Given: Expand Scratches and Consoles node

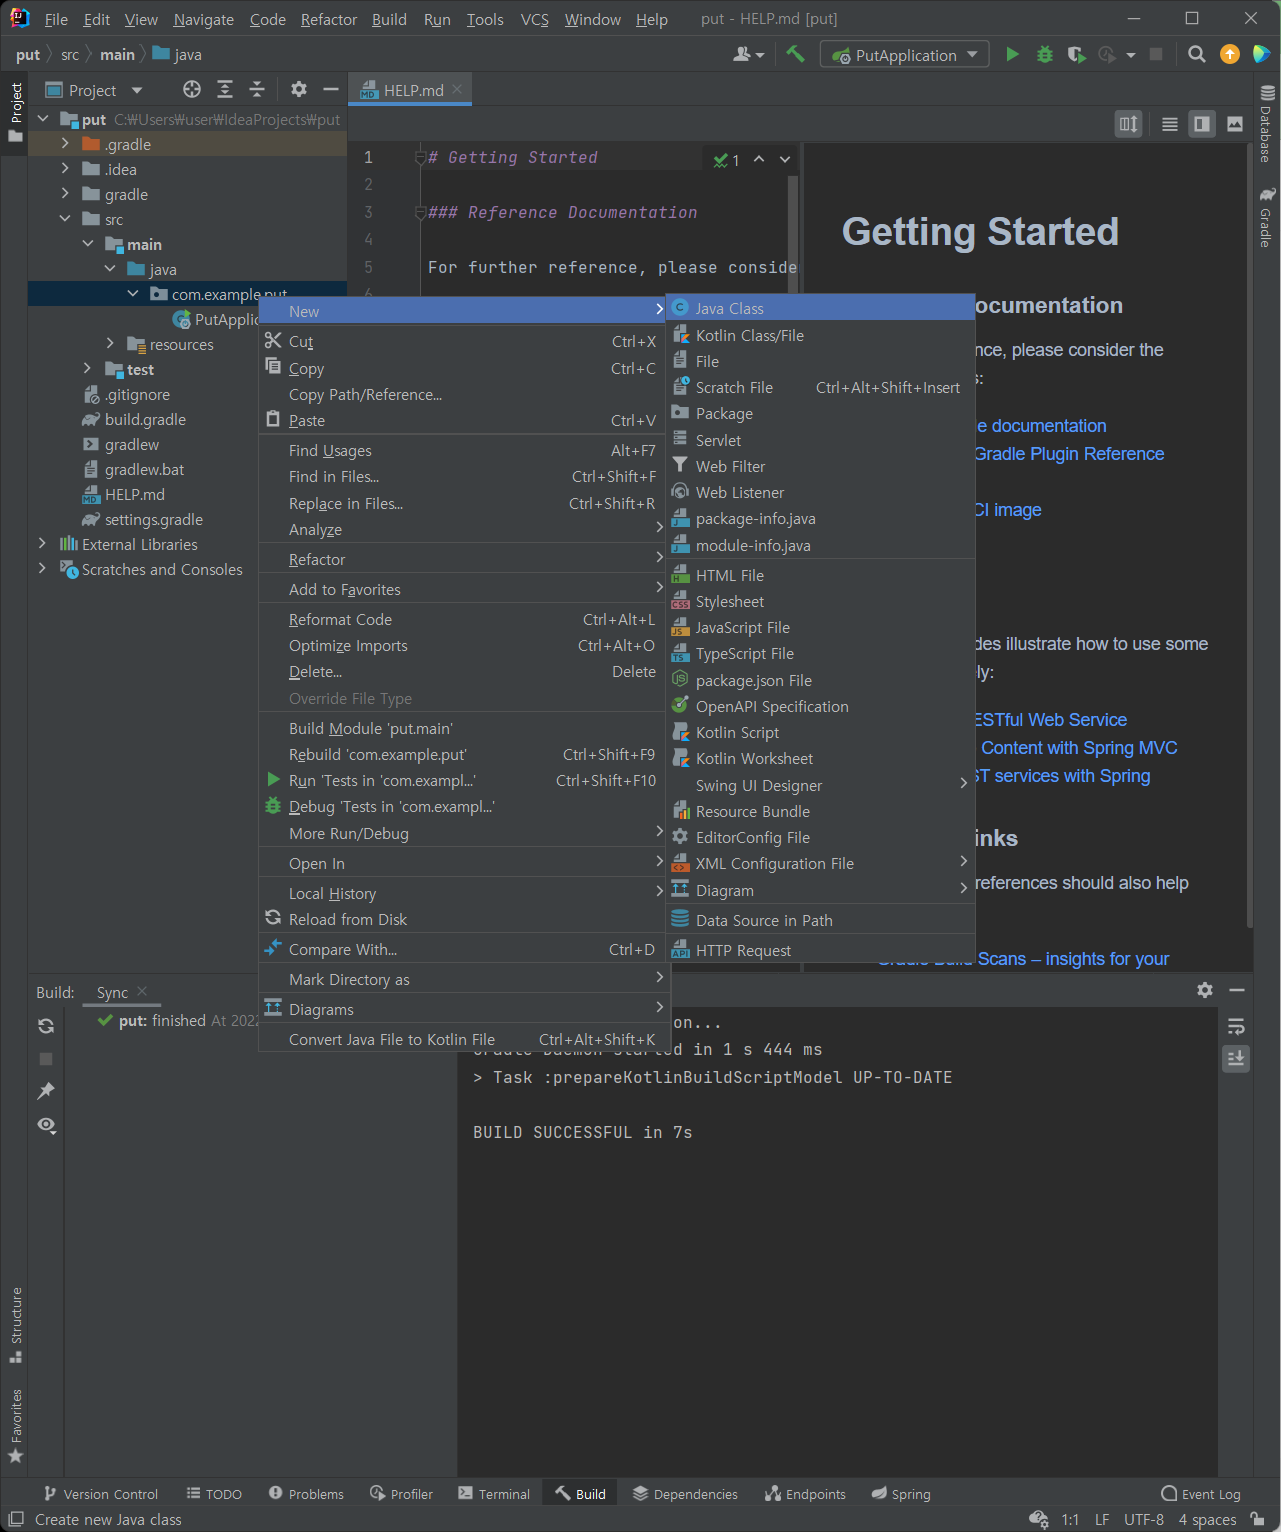Looking at the screenshot, I should pyautogui.click(x=42, y=569).
